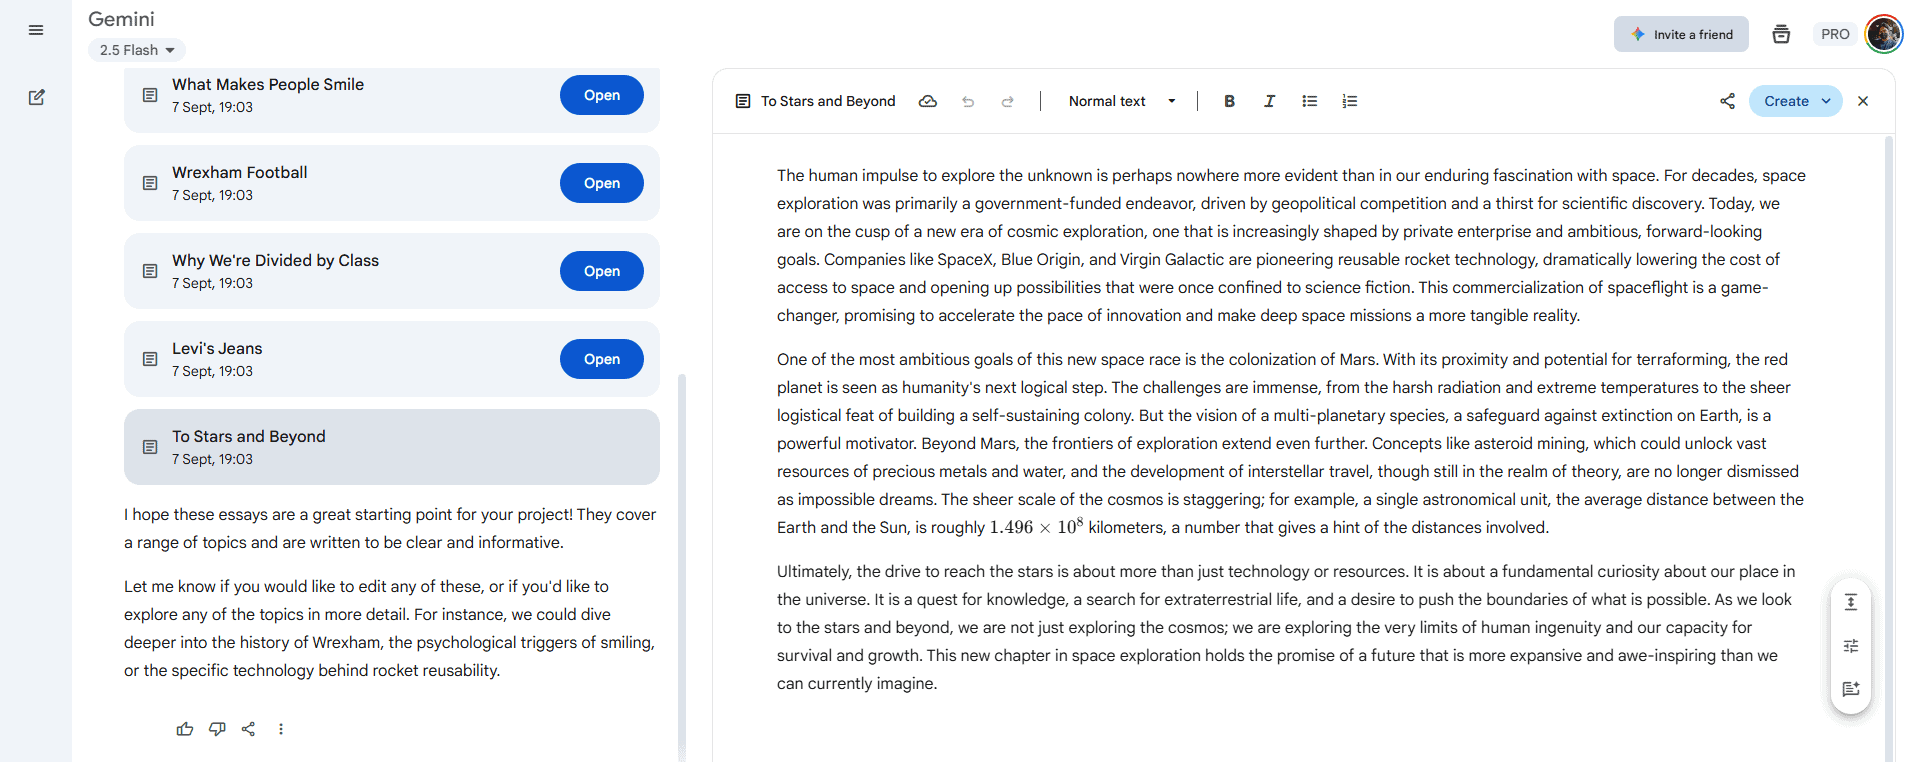Viewport: 1916px width, 762px height.
Task: Toggle italic formatting
Action: (1269, 101)
